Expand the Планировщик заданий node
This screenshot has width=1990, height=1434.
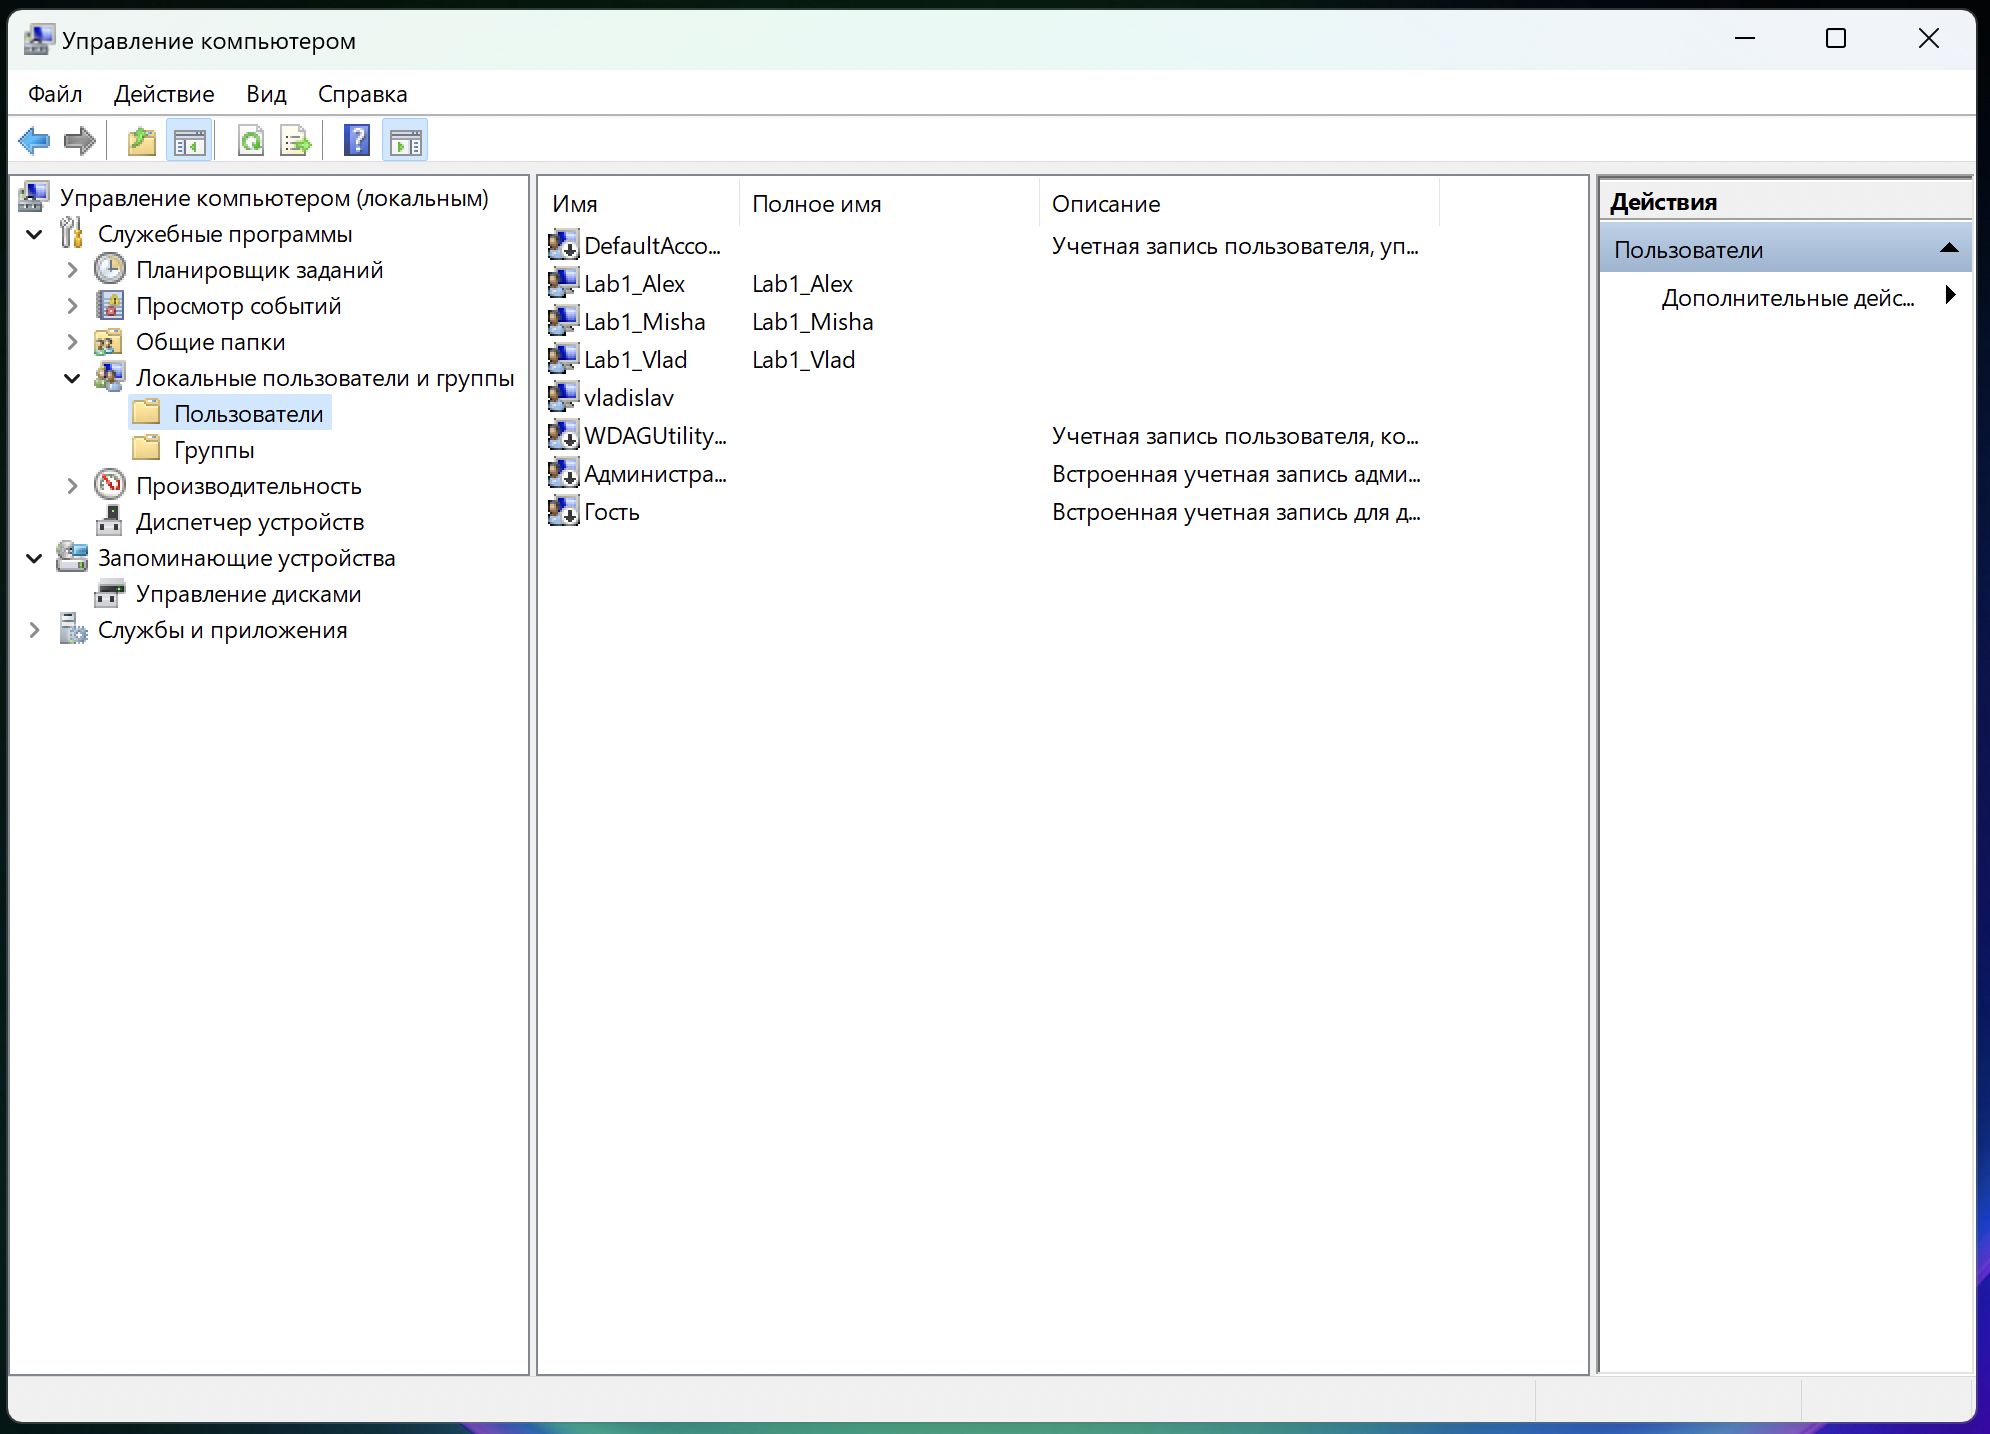click(x=72, y=270)
